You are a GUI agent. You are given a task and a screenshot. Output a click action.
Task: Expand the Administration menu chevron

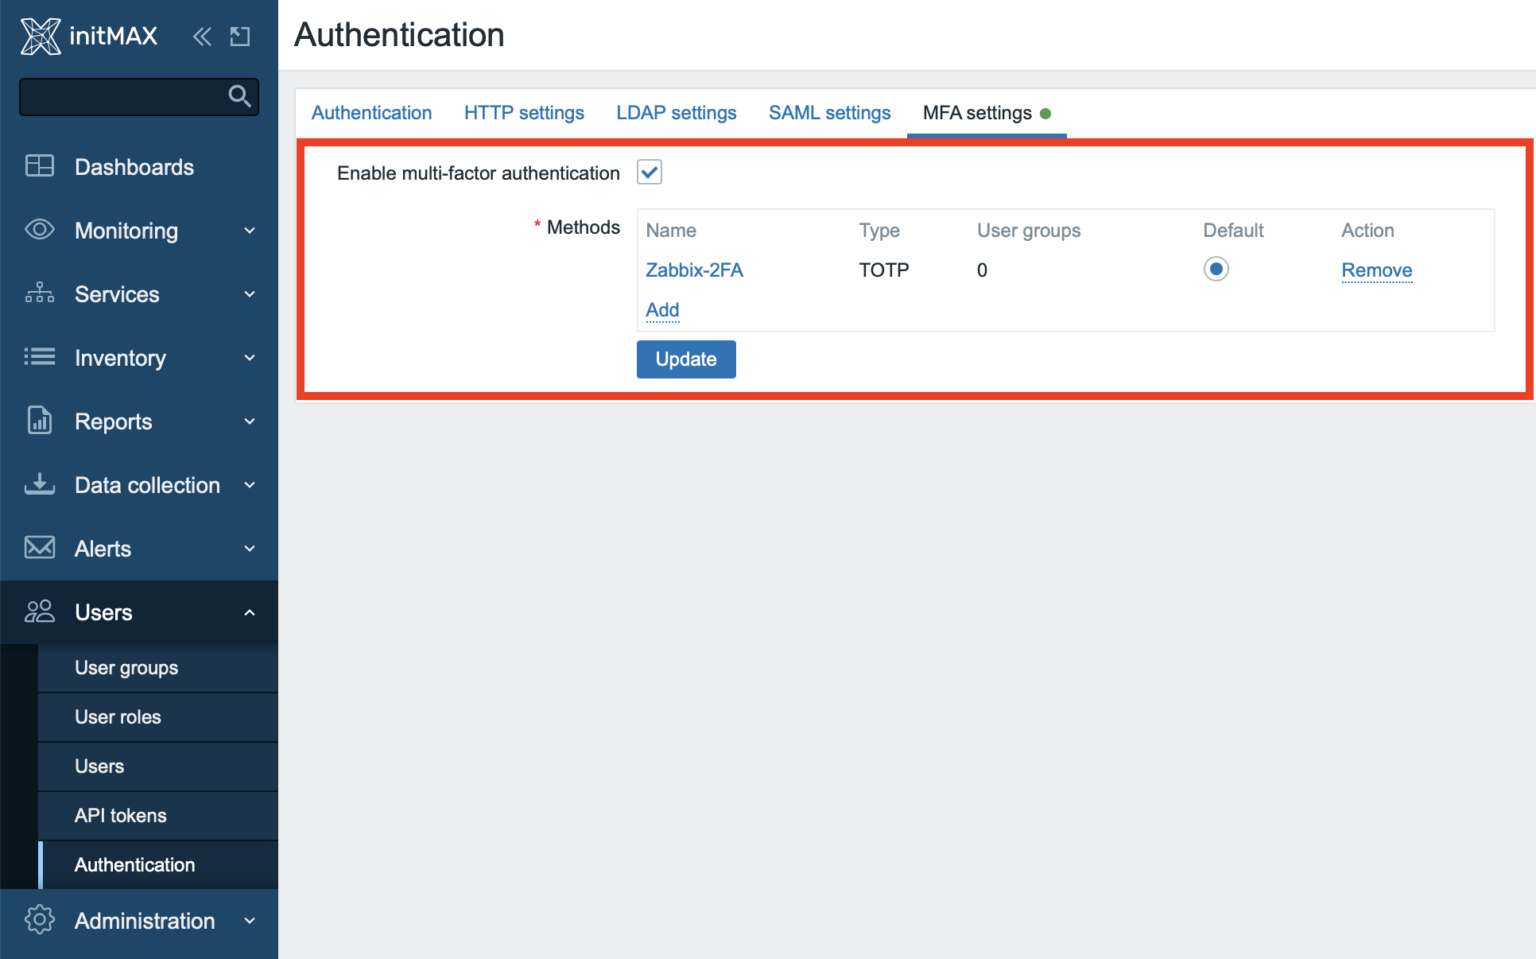coord(249,920)
